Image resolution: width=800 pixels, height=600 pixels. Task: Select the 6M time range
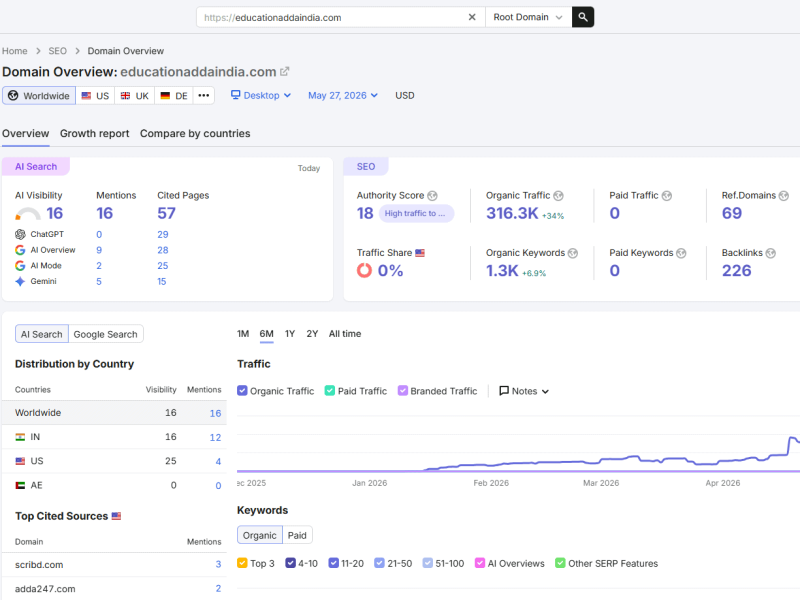click(266, 334)
